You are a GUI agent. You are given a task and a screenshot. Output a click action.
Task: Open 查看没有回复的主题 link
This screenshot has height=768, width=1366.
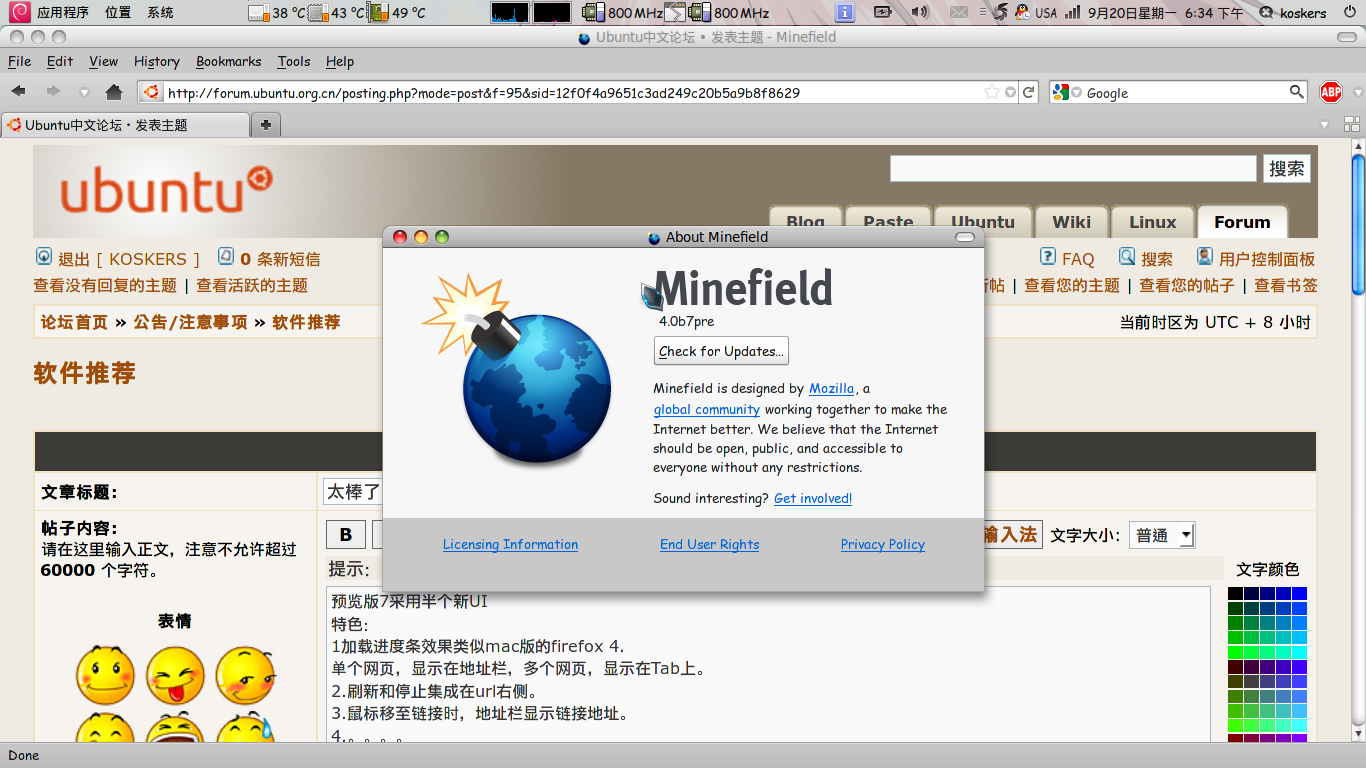(105, 285)
